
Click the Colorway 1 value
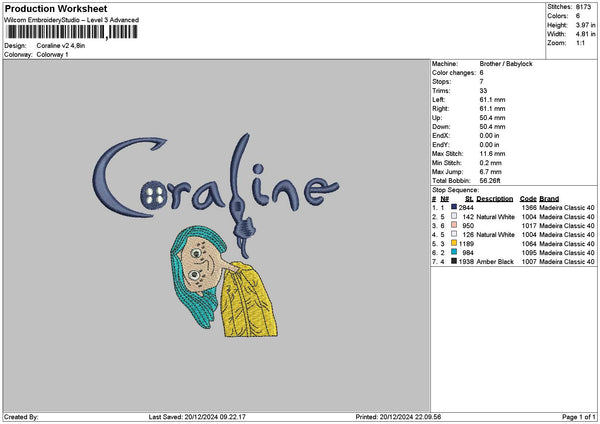click(52, 55)
